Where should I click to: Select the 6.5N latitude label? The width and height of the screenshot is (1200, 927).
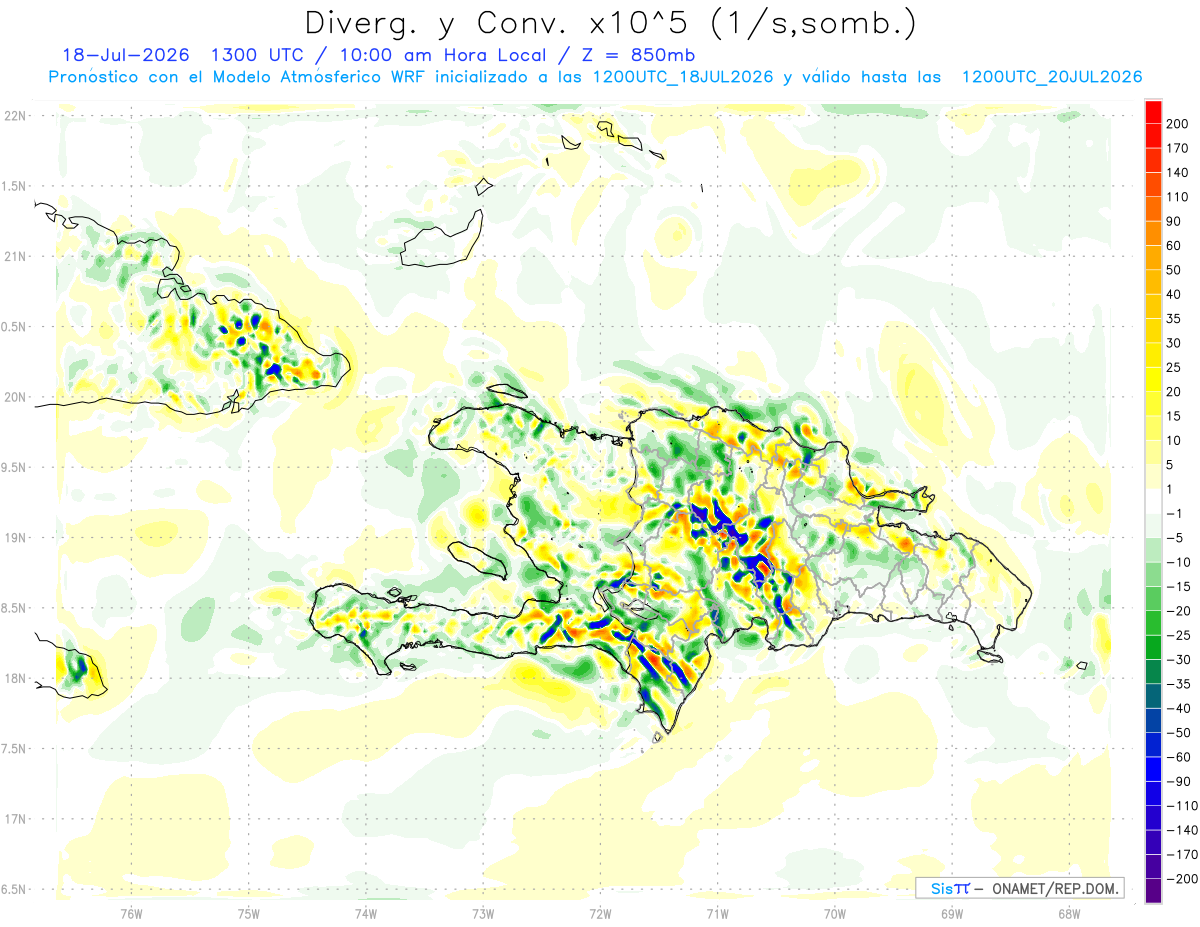coord(14,889)
